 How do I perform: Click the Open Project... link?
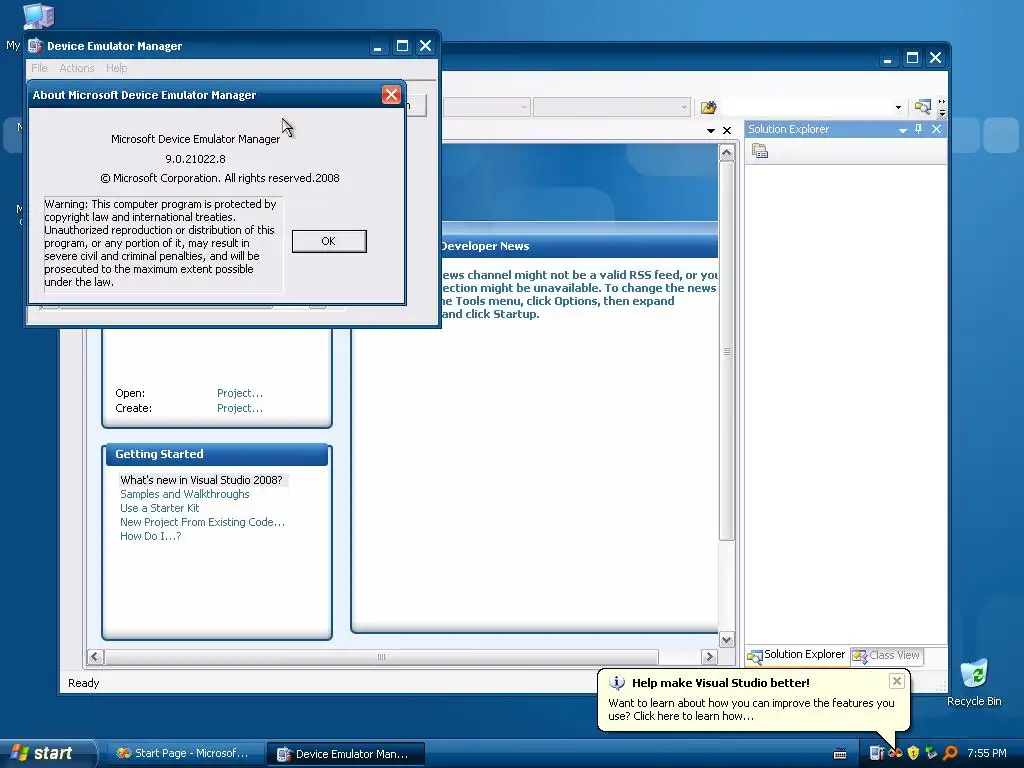click(x=240, y=393)
